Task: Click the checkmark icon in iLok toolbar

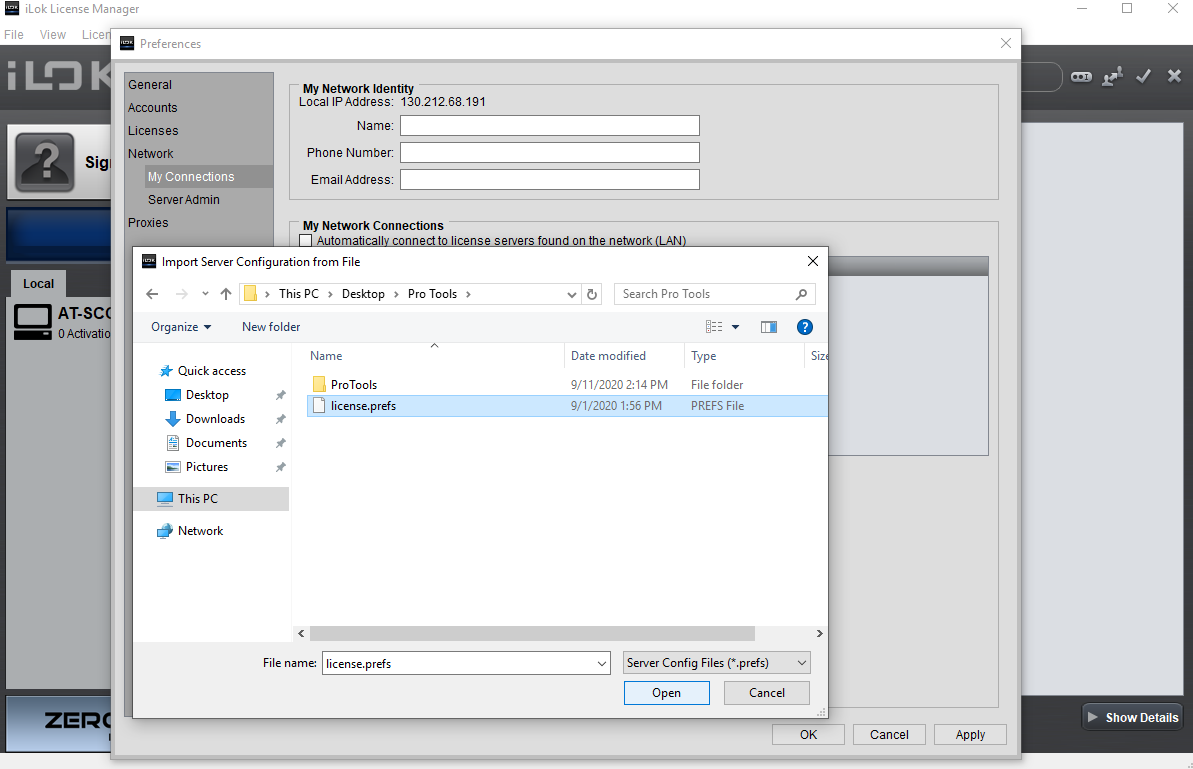Action: click(1143, 76)
